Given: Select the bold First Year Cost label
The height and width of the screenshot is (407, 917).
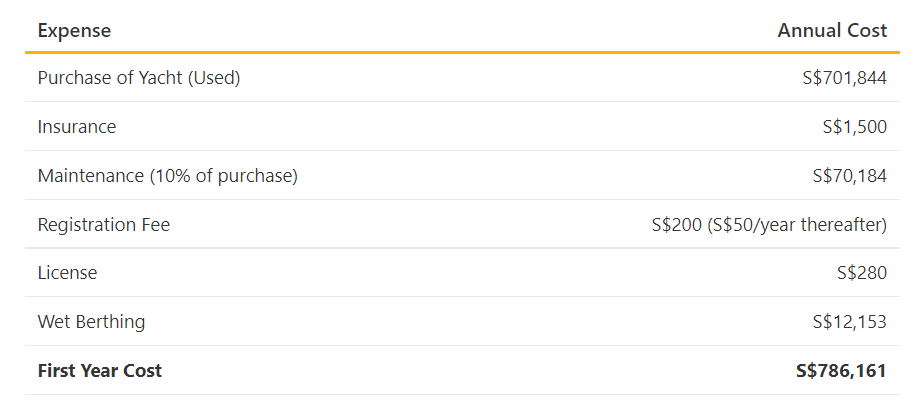Looking at the screenshot, I should pos(100,371).
